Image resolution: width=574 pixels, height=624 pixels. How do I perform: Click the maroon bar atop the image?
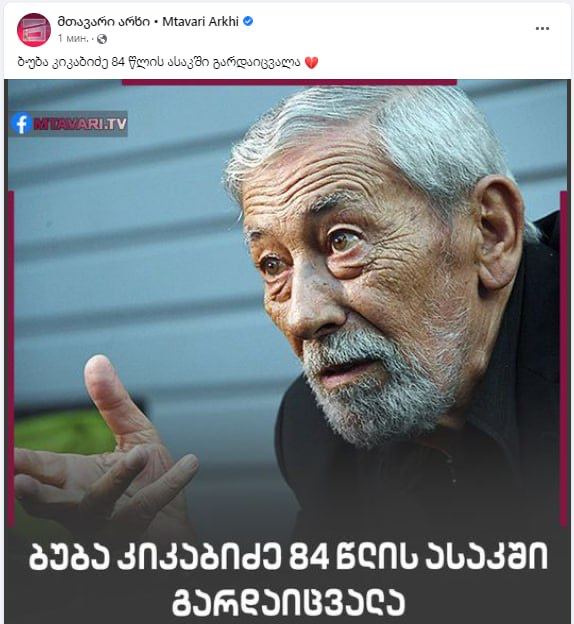click(x=289, y=82)
